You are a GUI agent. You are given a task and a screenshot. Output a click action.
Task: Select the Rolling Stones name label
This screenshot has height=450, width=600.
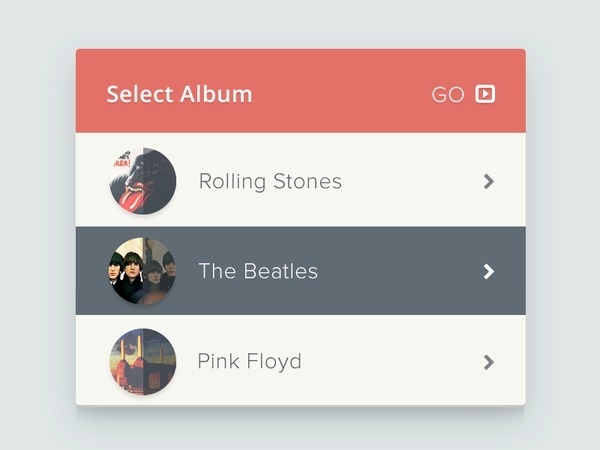270,181
